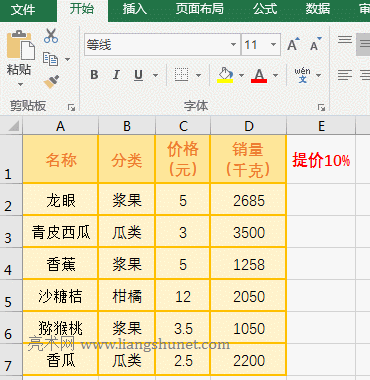Open the Copy dropdown arrow
Image resolution: width=370 pixels, height=380 pixels.
point(68,59)
